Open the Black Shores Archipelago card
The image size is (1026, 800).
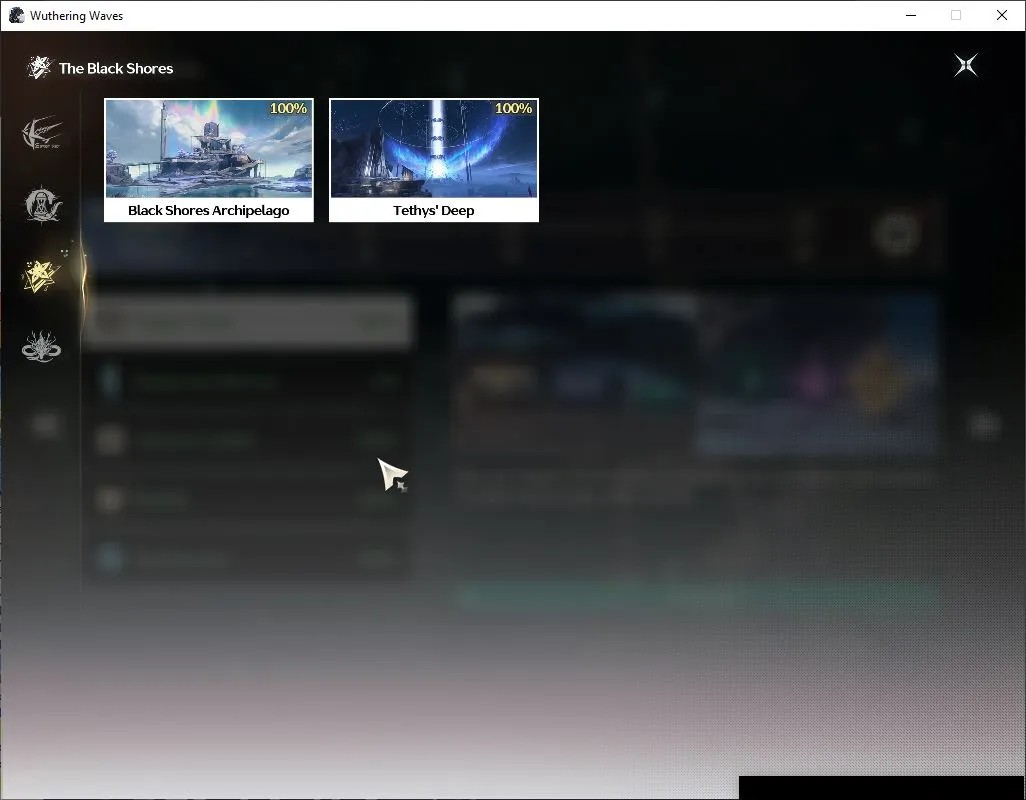coord(209,160)
